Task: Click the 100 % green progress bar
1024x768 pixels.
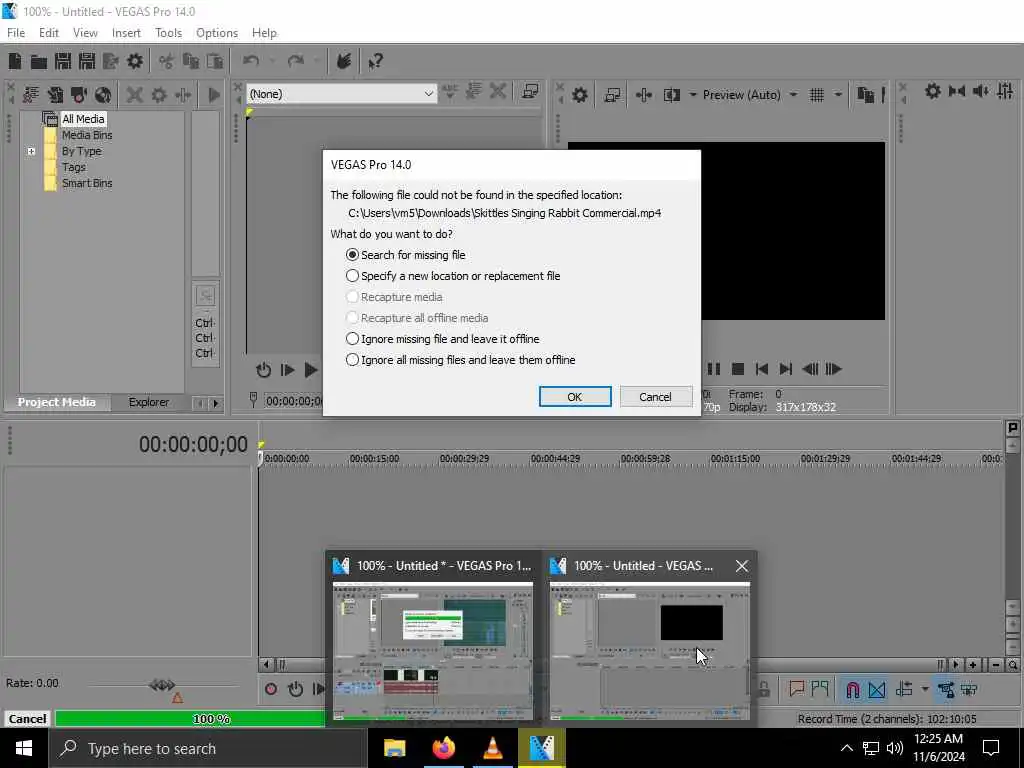Action: (190, 718)
